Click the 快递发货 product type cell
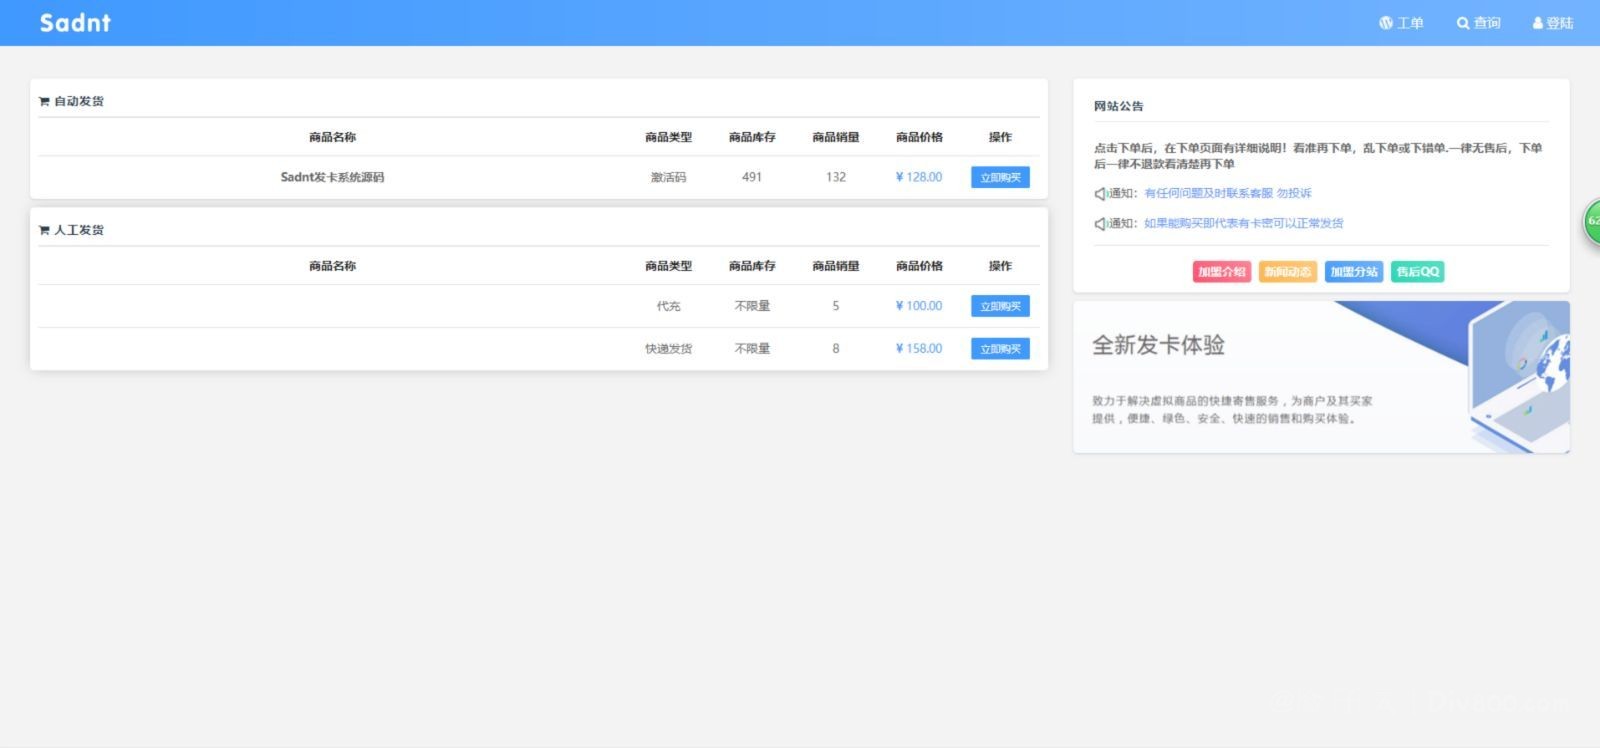Image resolution: width=1600 pixels, height=748 pixels. [668, 349]
